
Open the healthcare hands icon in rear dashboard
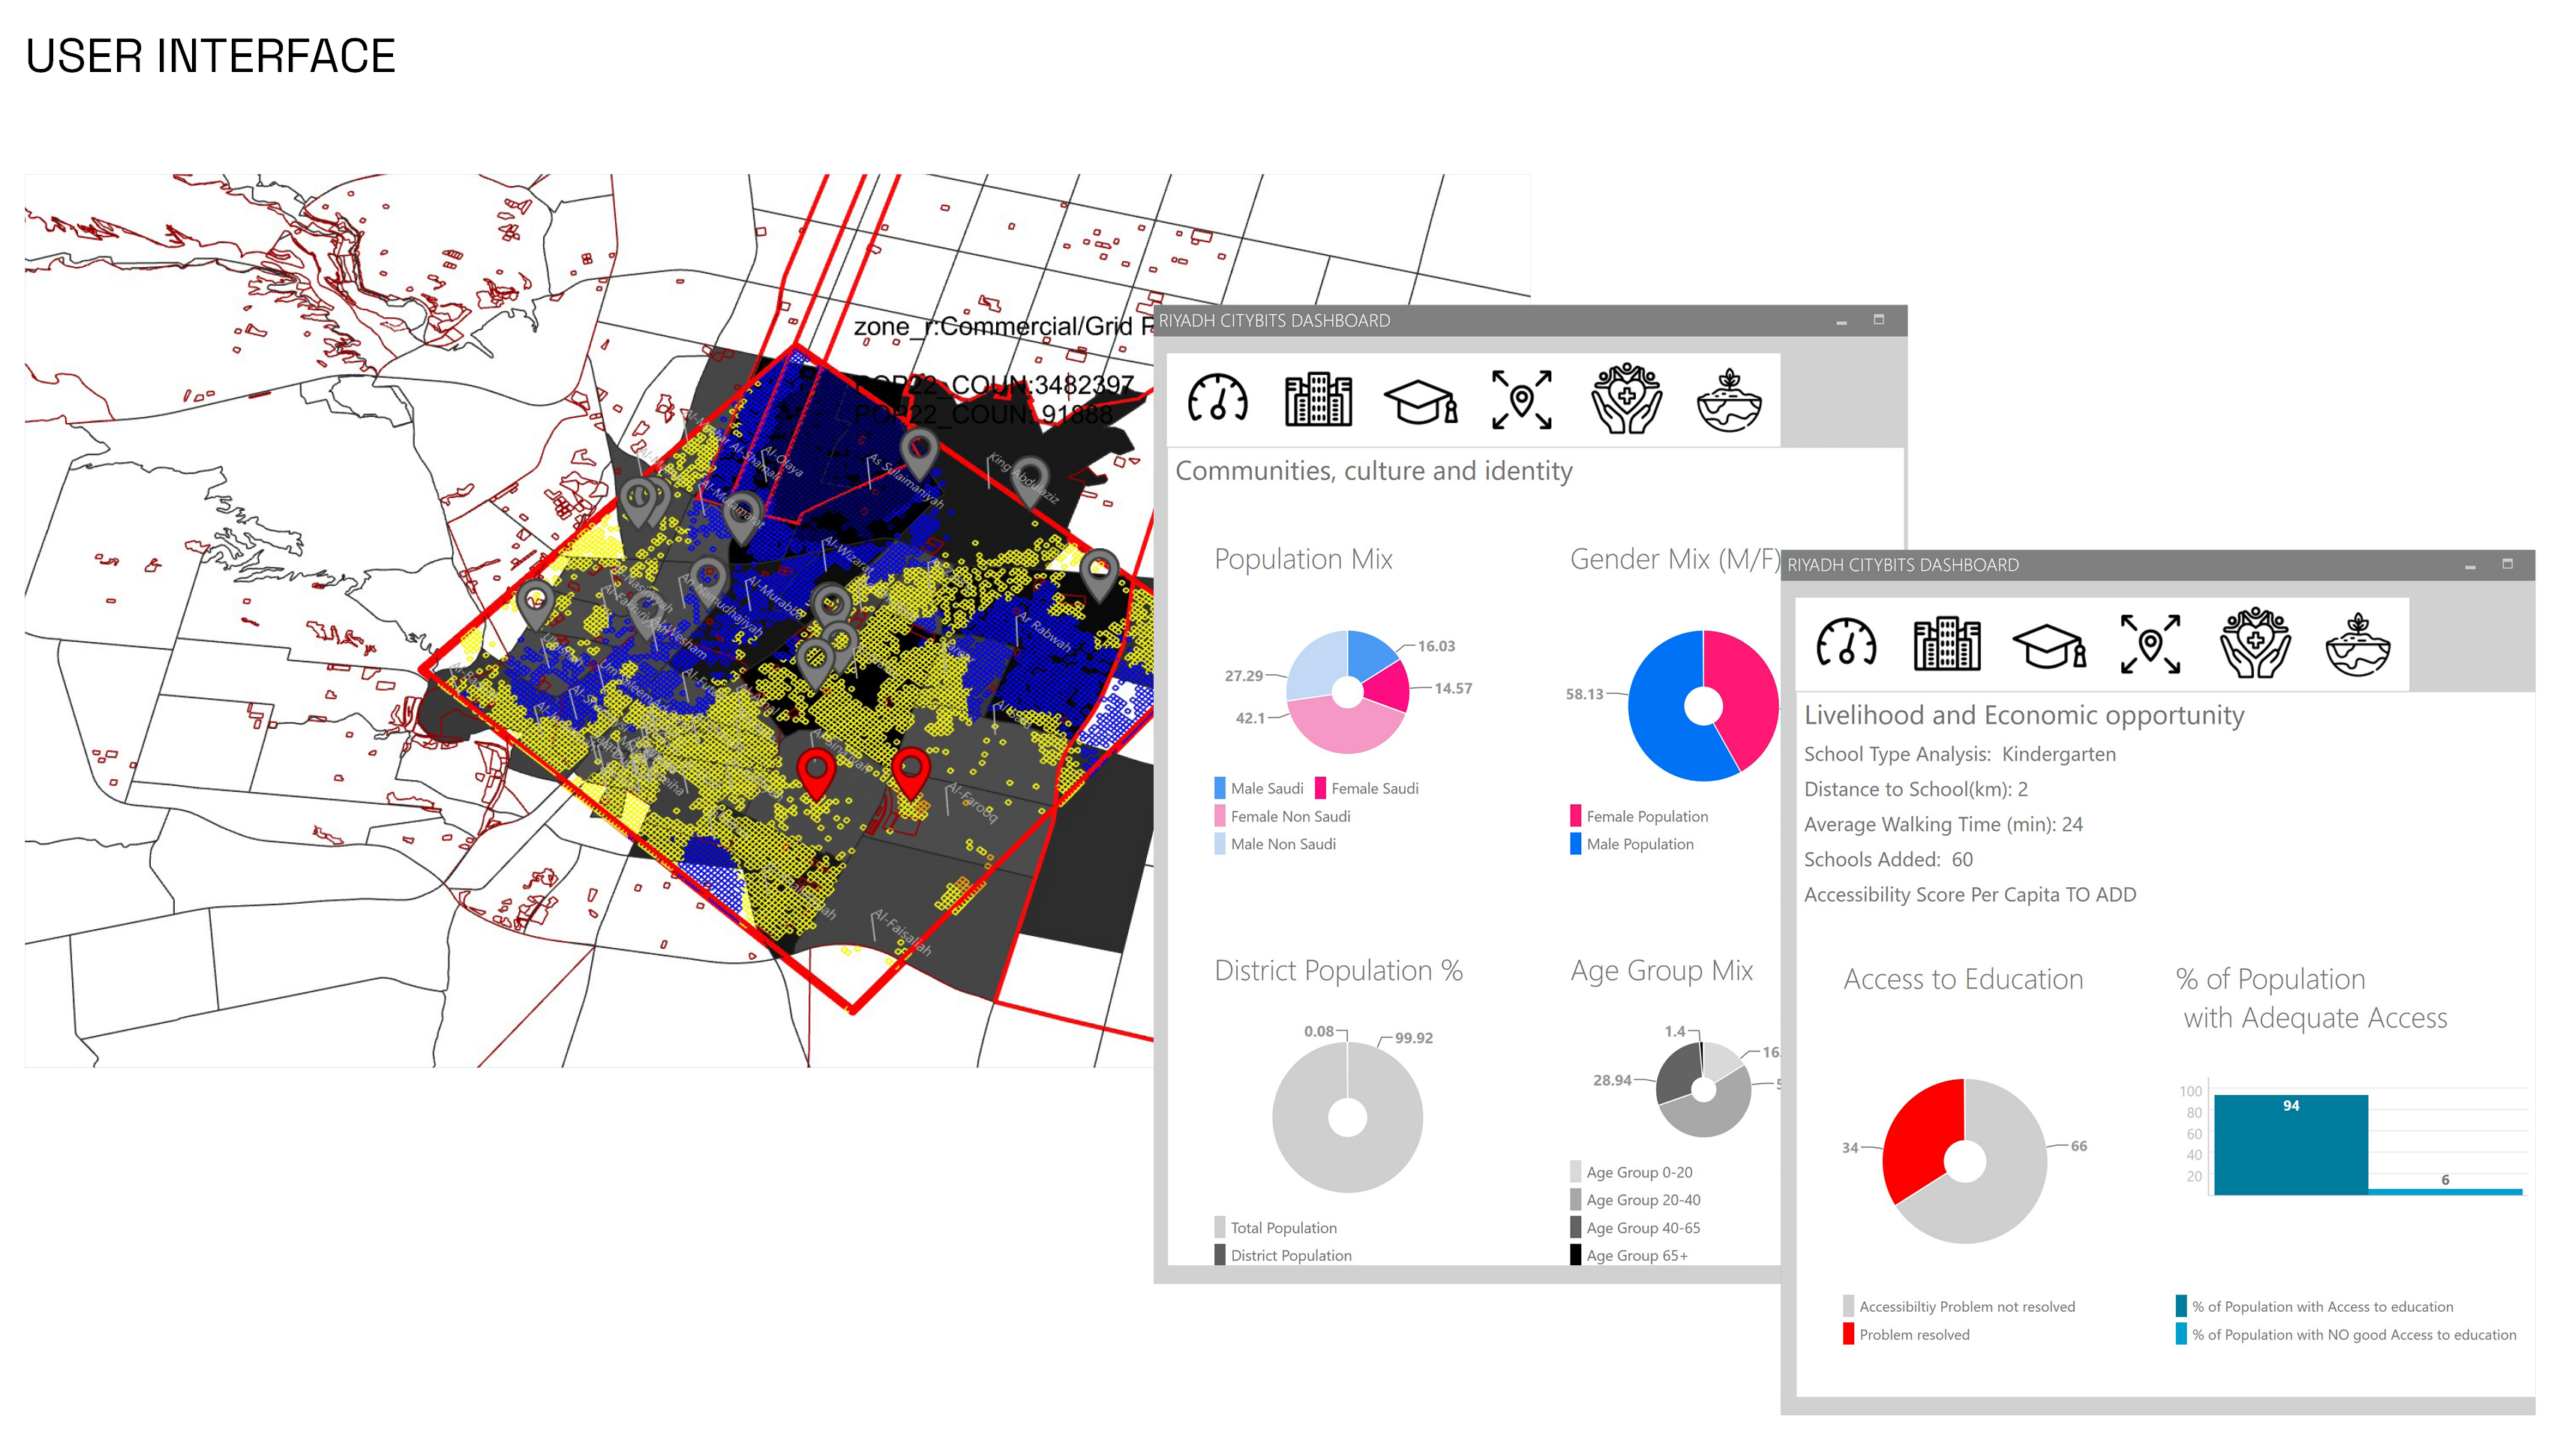click(x=1626, y=398)
